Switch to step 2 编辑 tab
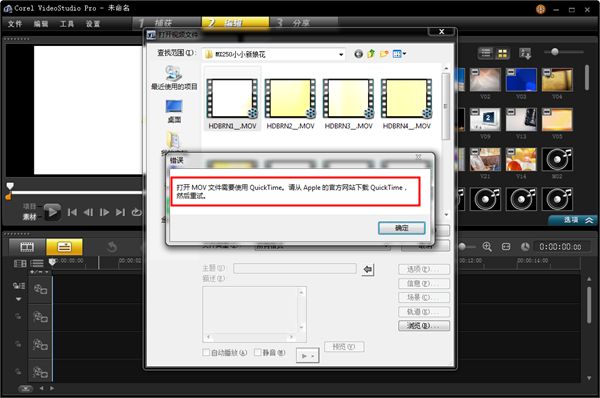This screenshot has width=600, height=398. (235, 23)
